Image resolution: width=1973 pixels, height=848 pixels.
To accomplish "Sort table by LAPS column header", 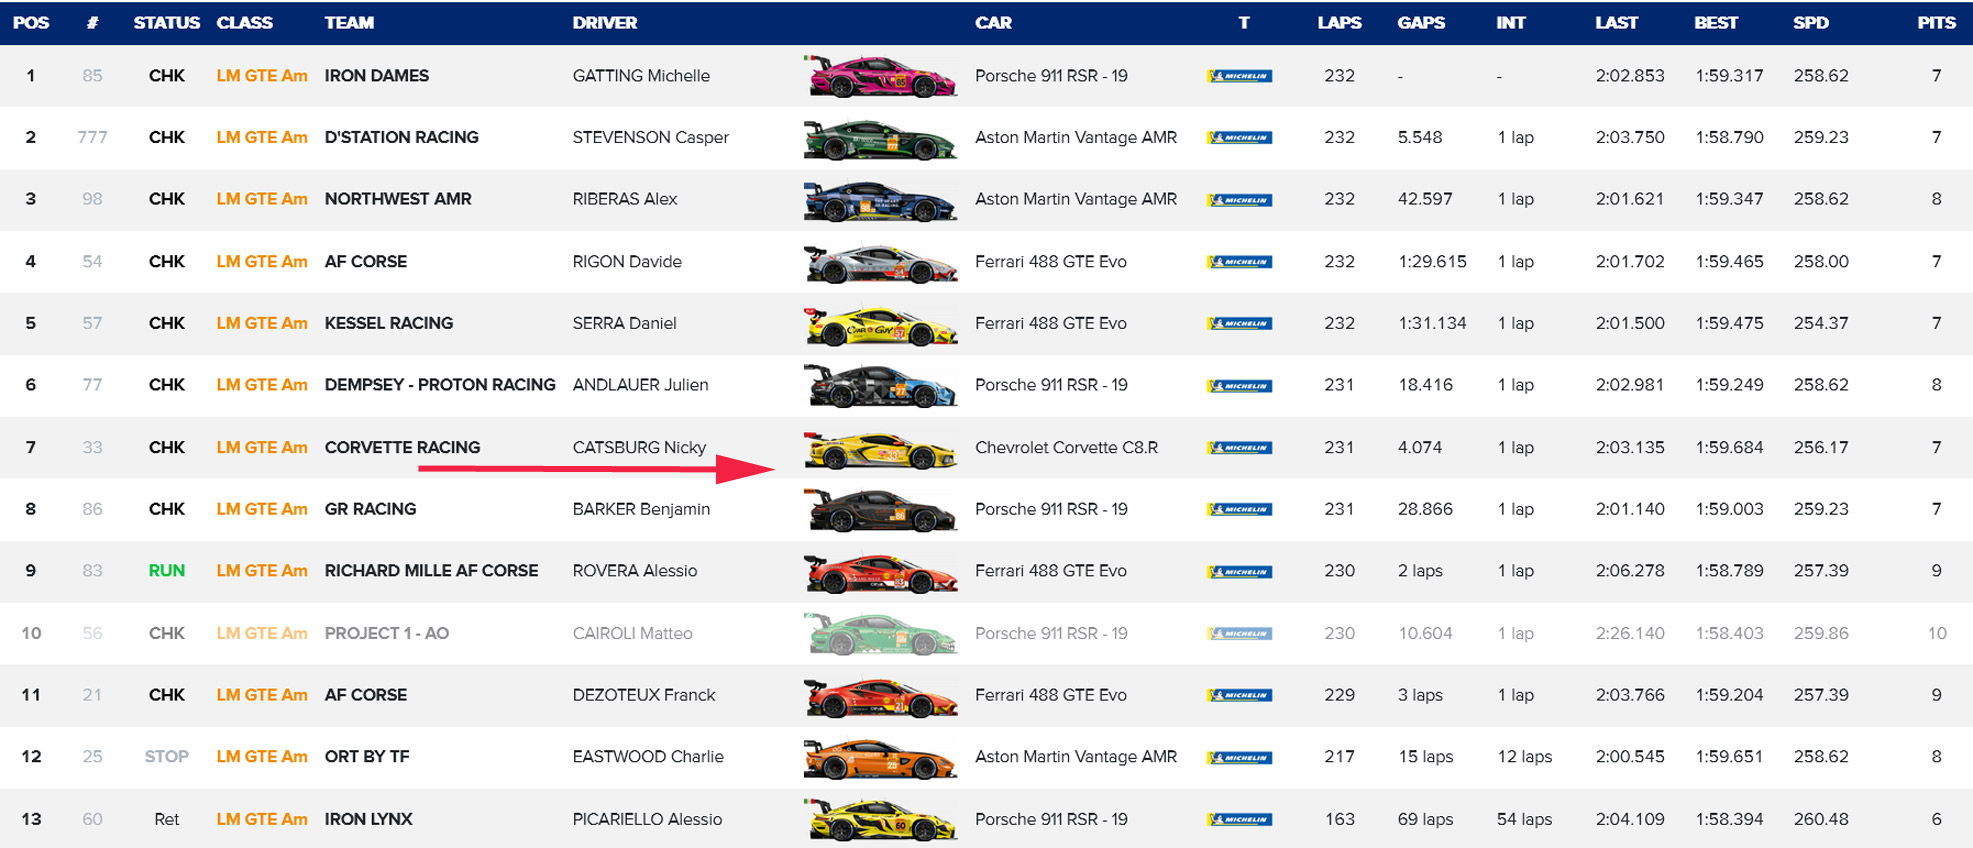I will click(1339, 23).
